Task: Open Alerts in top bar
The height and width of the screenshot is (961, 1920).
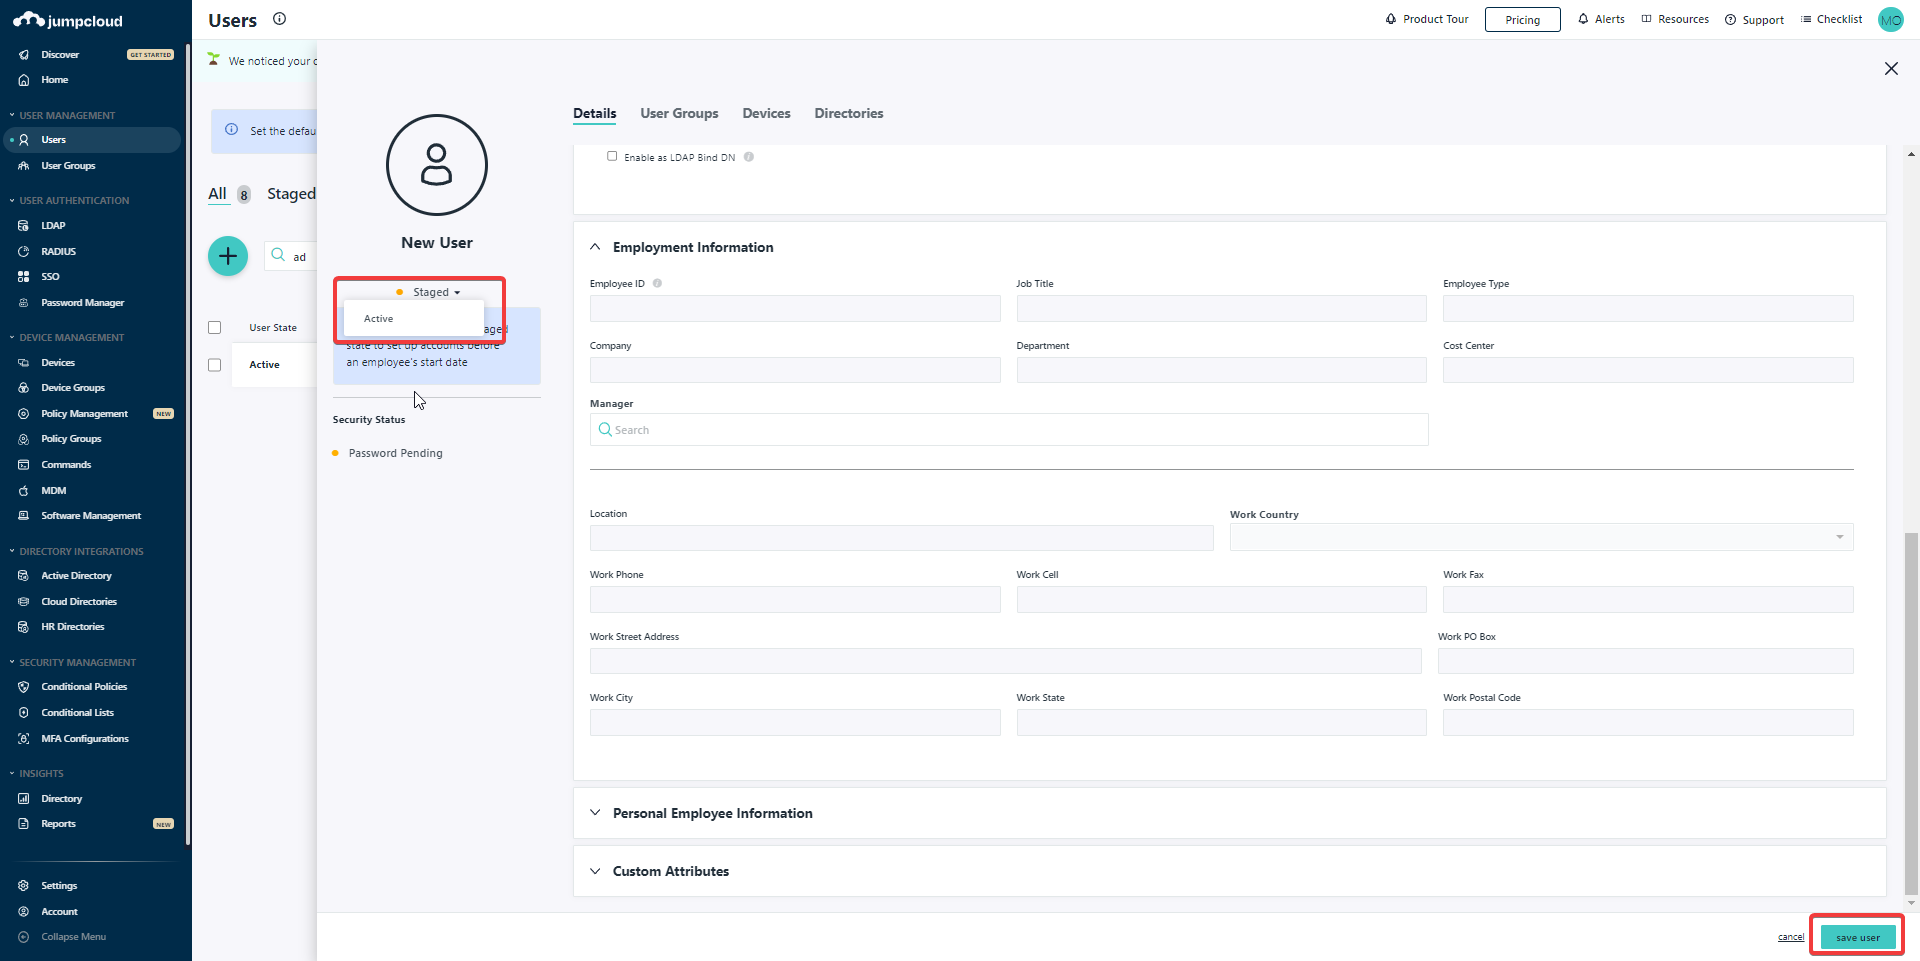Action: [1601, 20]
